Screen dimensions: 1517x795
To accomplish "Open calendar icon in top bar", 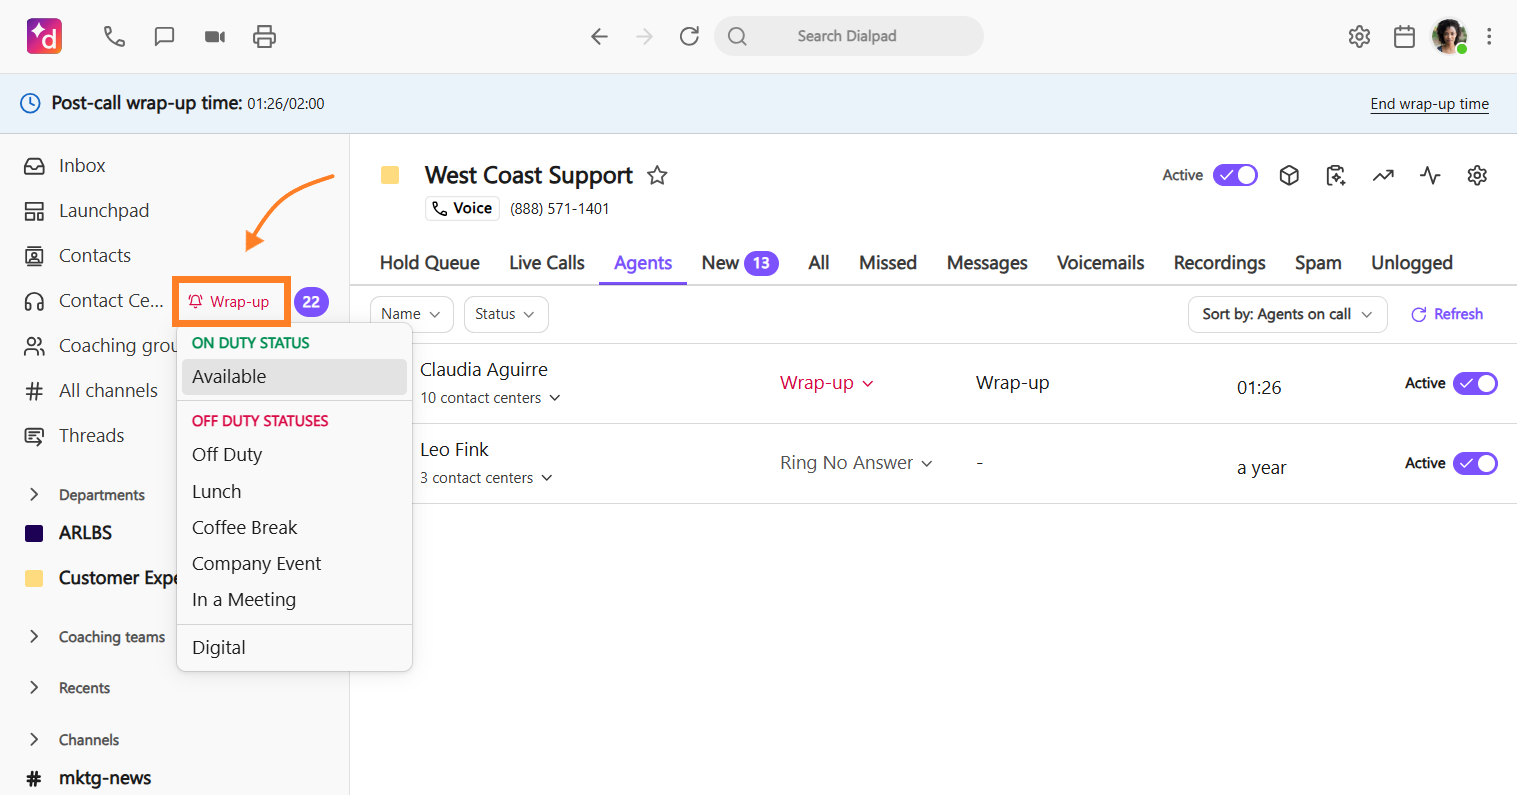I will tap(1404, 37).
